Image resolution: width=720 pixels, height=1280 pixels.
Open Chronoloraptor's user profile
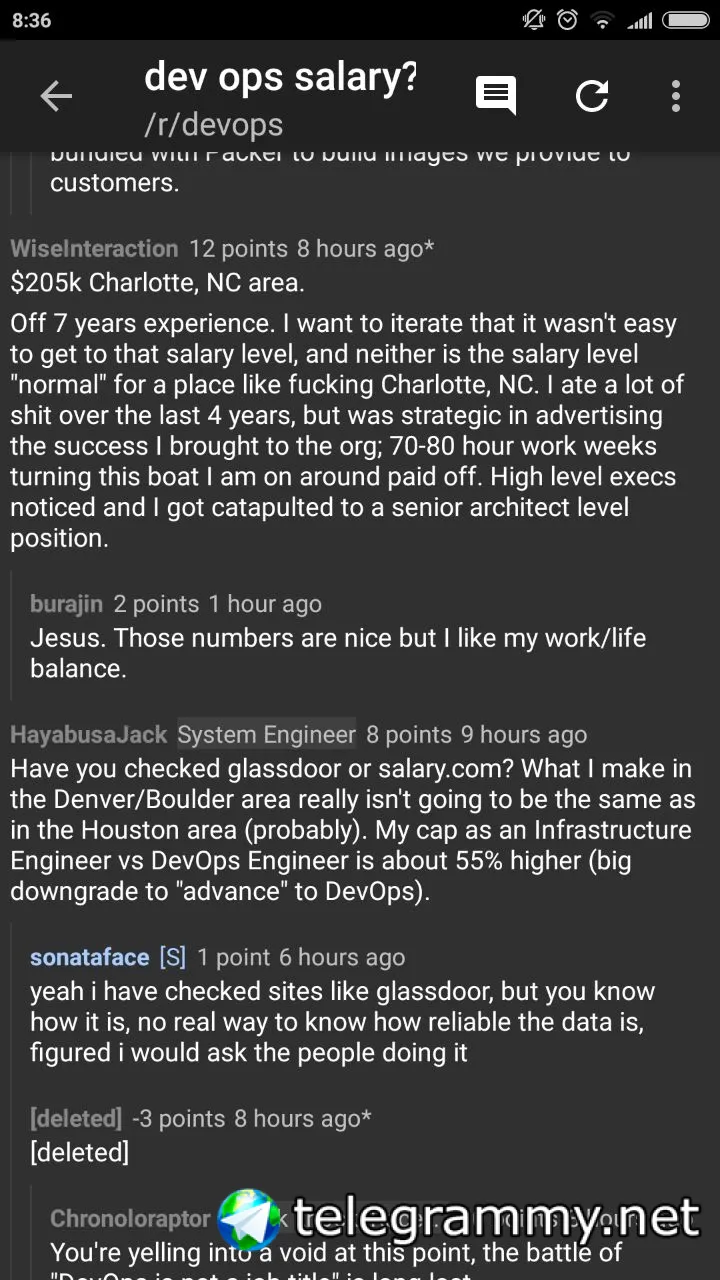pos(130,1219)
